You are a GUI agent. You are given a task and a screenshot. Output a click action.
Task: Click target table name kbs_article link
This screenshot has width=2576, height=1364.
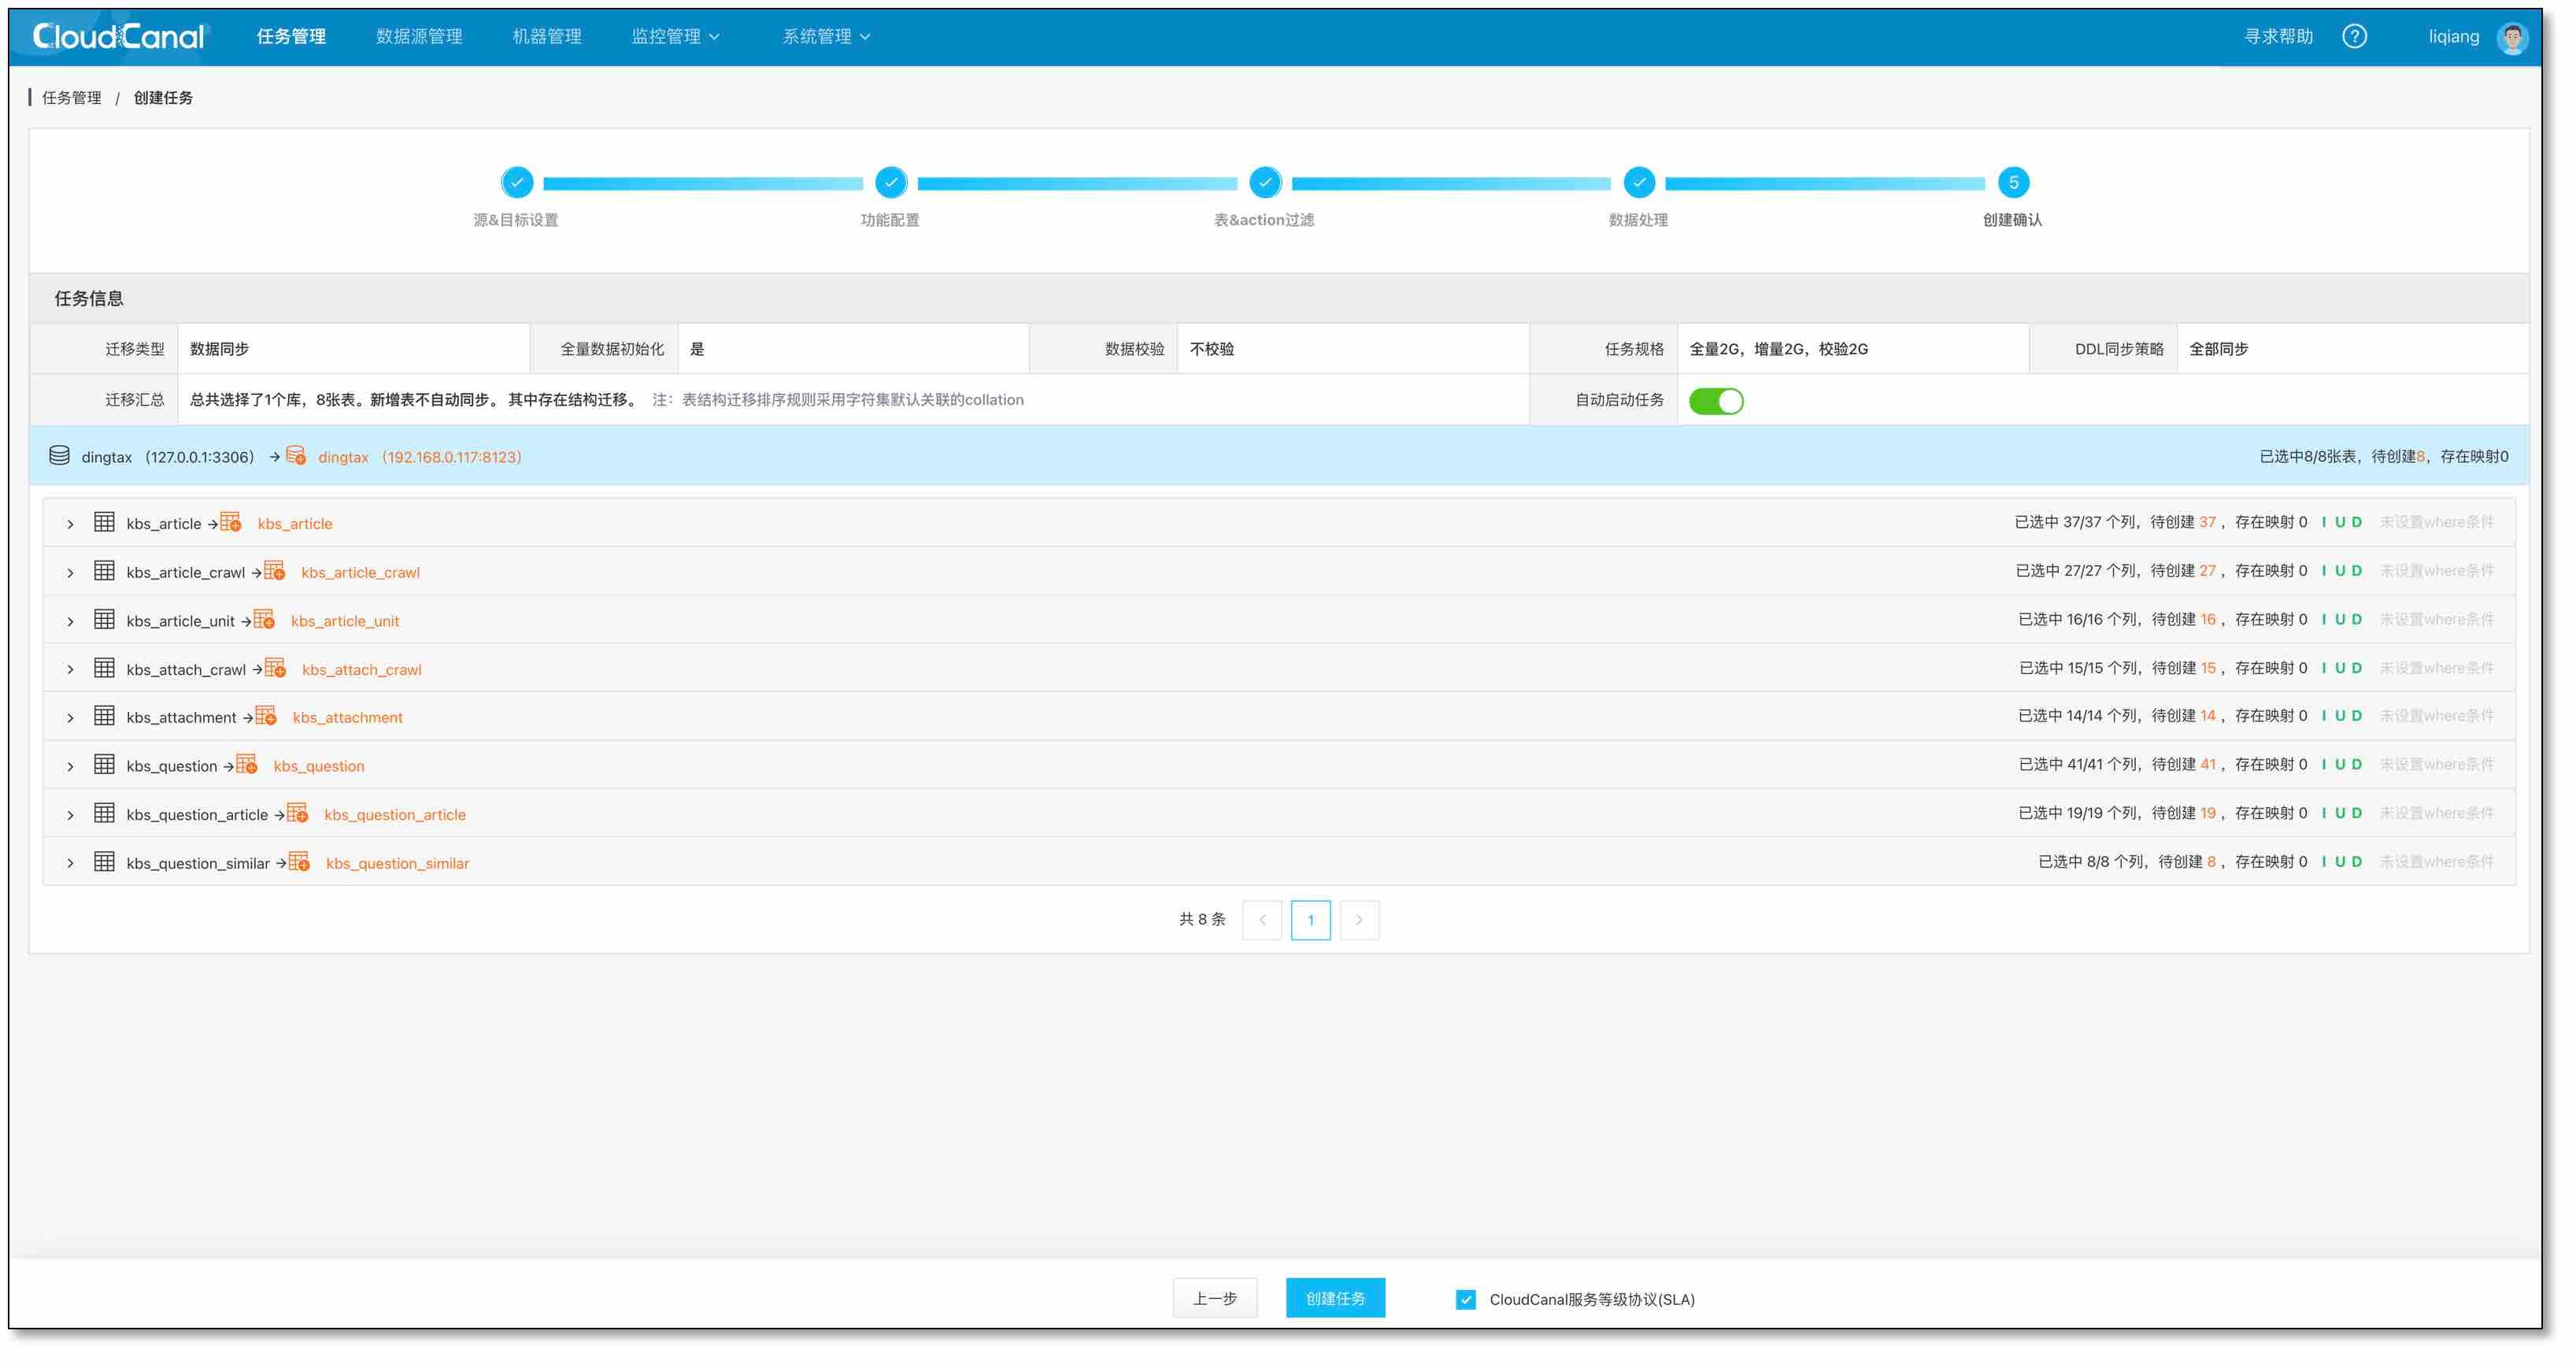(295, 524)
